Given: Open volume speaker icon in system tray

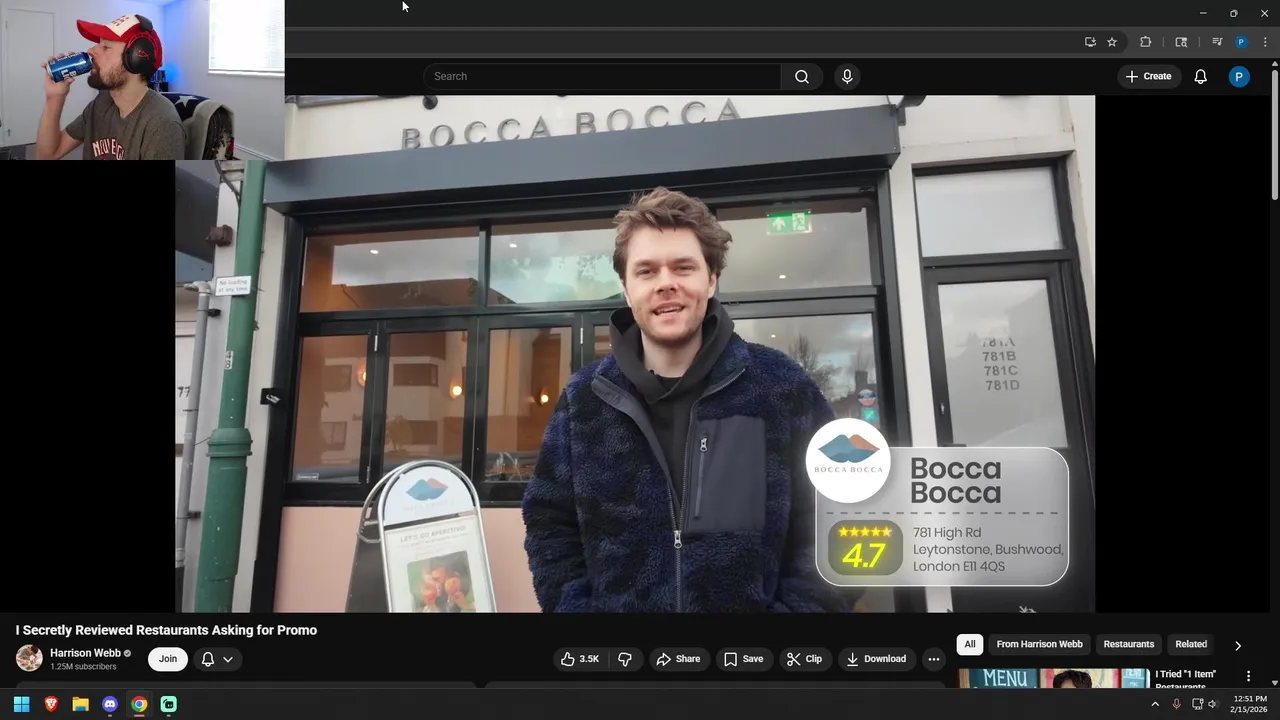Looking at the screenshot, I should point(1213,704).
